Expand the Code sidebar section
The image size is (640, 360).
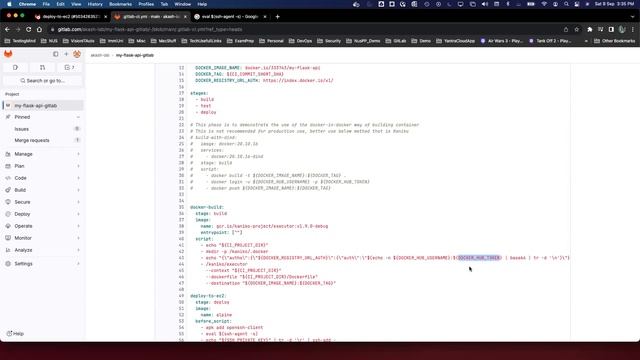pyautogui.click(x=43, y=178)
